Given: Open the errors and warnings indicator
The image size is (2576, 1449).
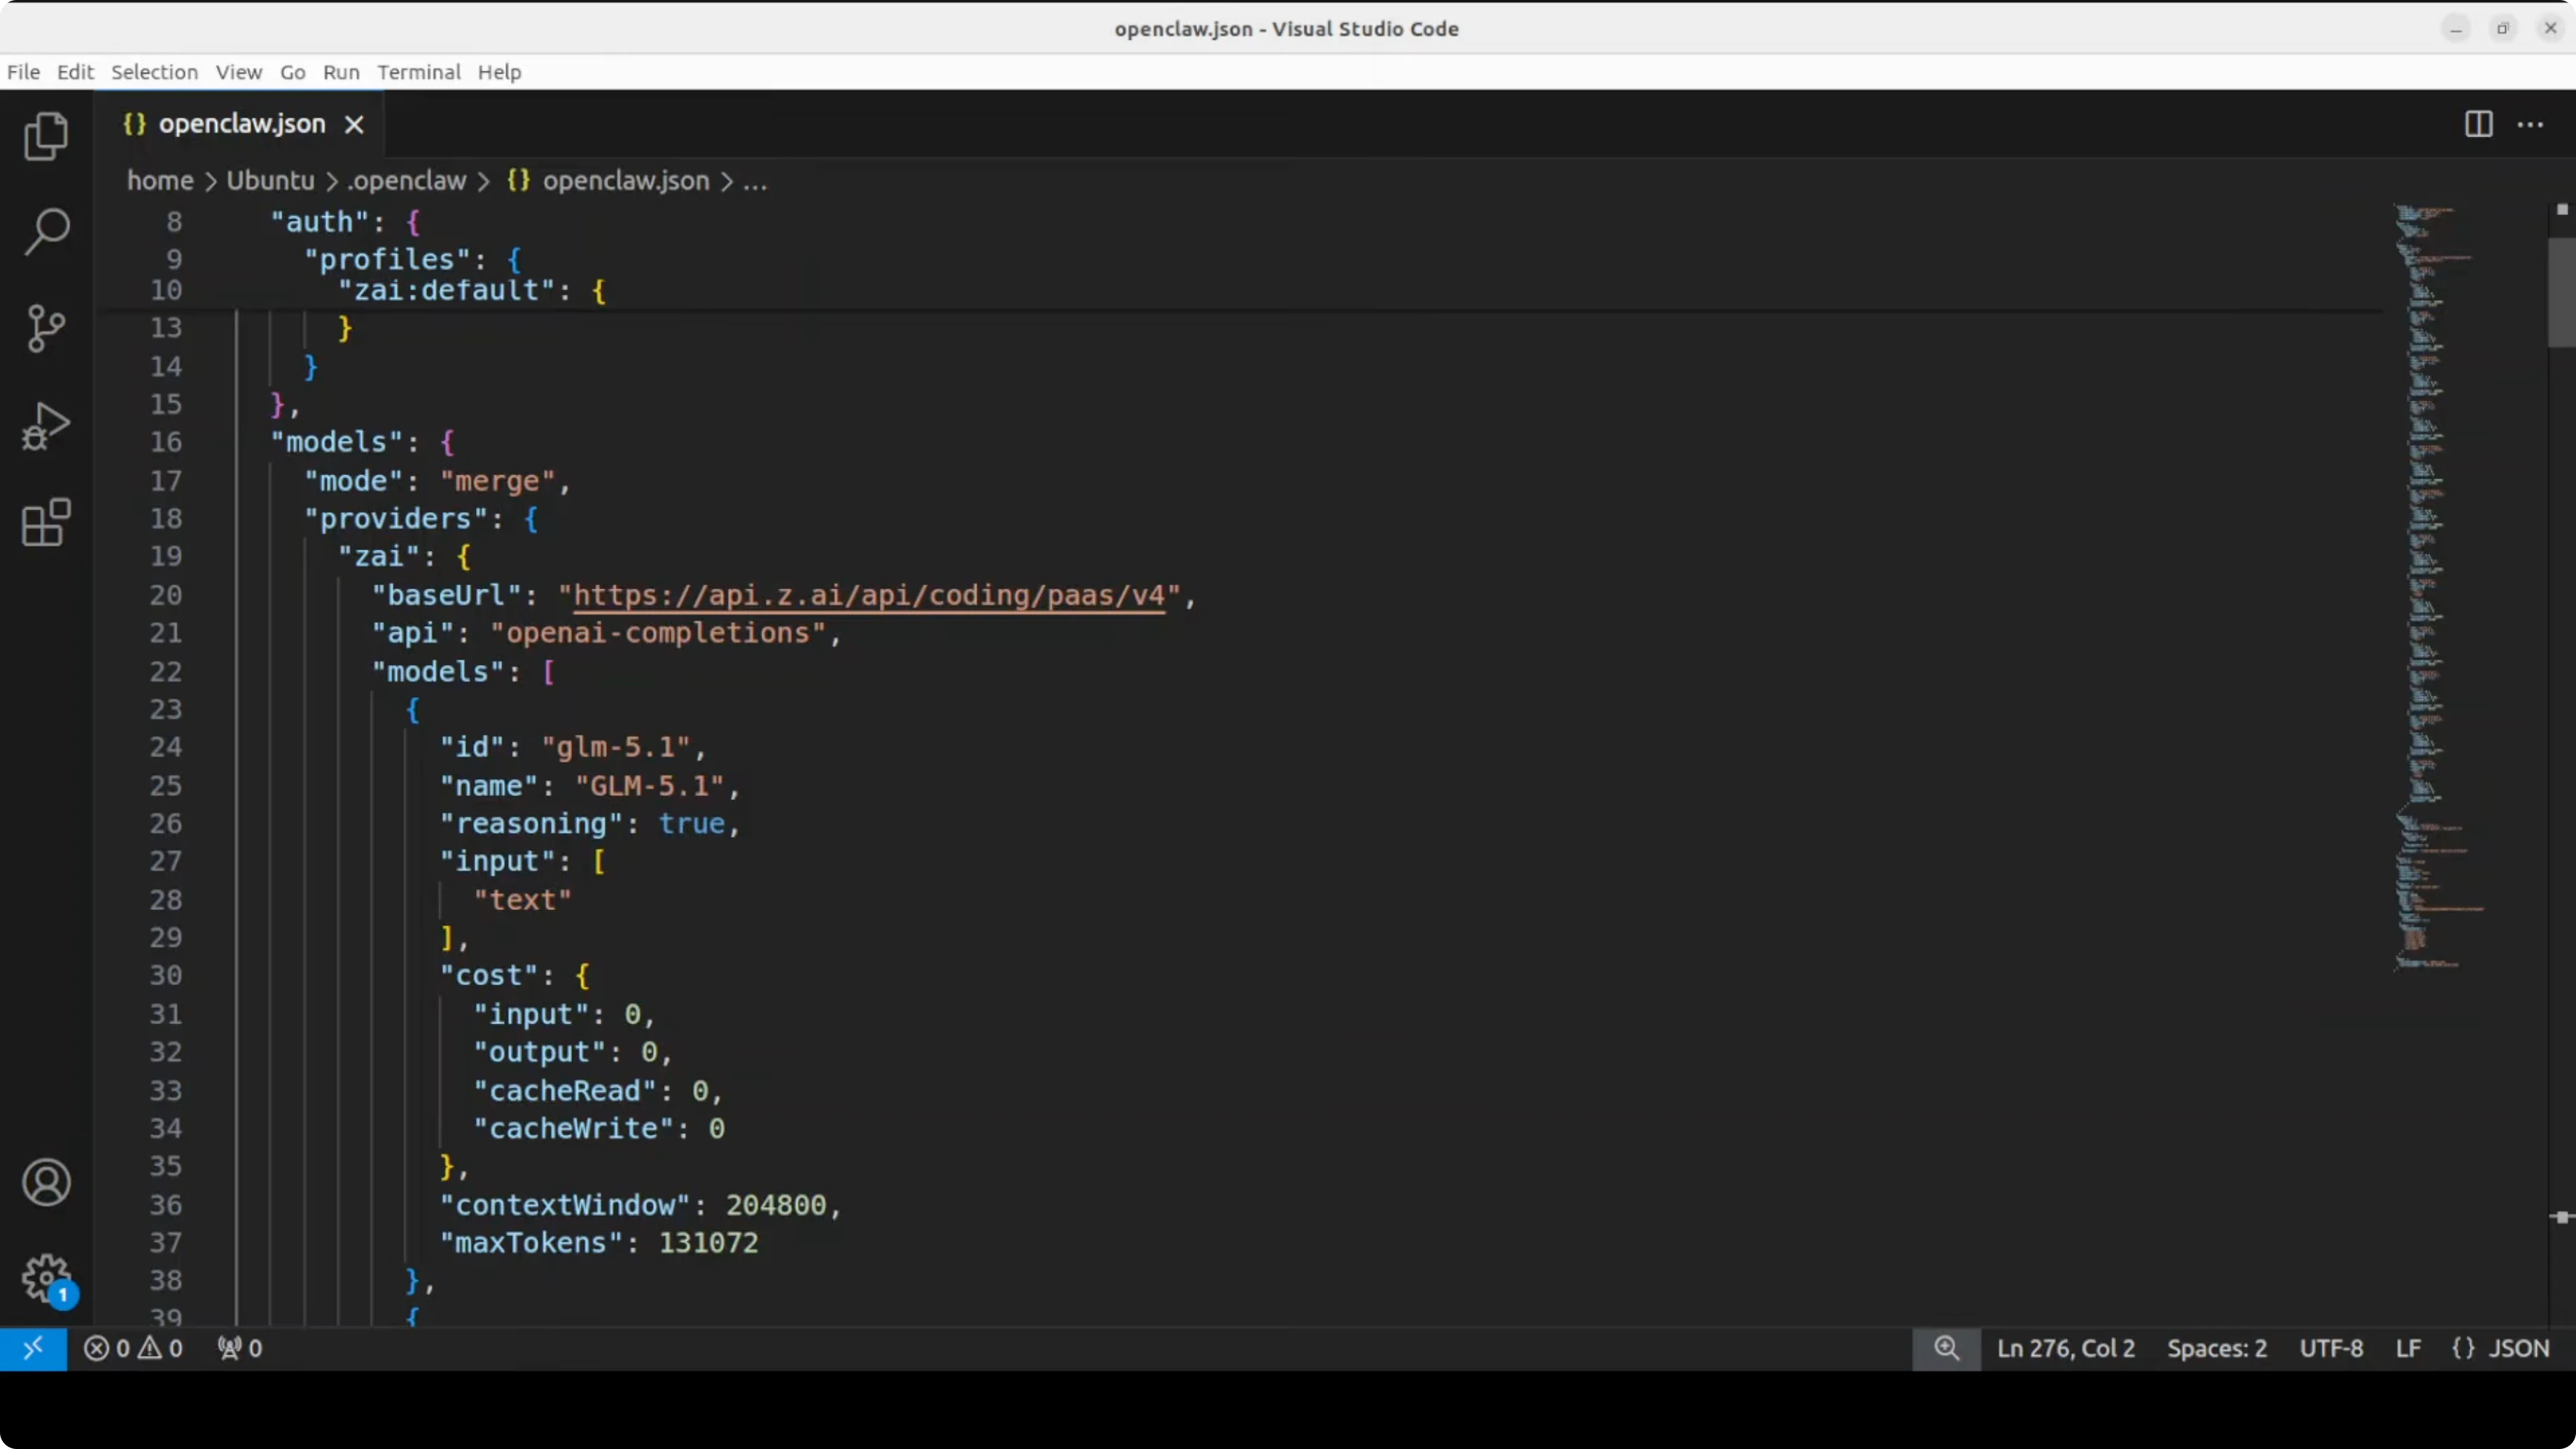Looking at the screenshot, I should coord(133,1348).
